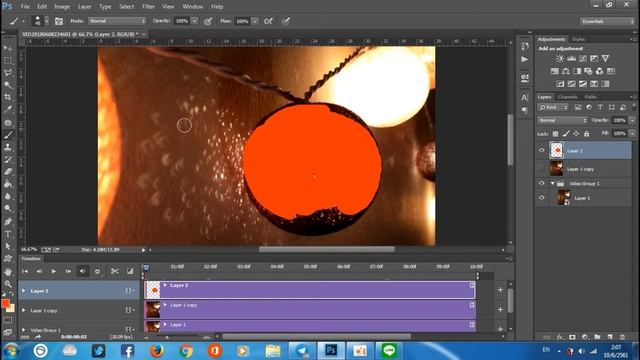This screenshot has width=640, height=360.
Task: Select the Move tool
Action: [8, 48]
